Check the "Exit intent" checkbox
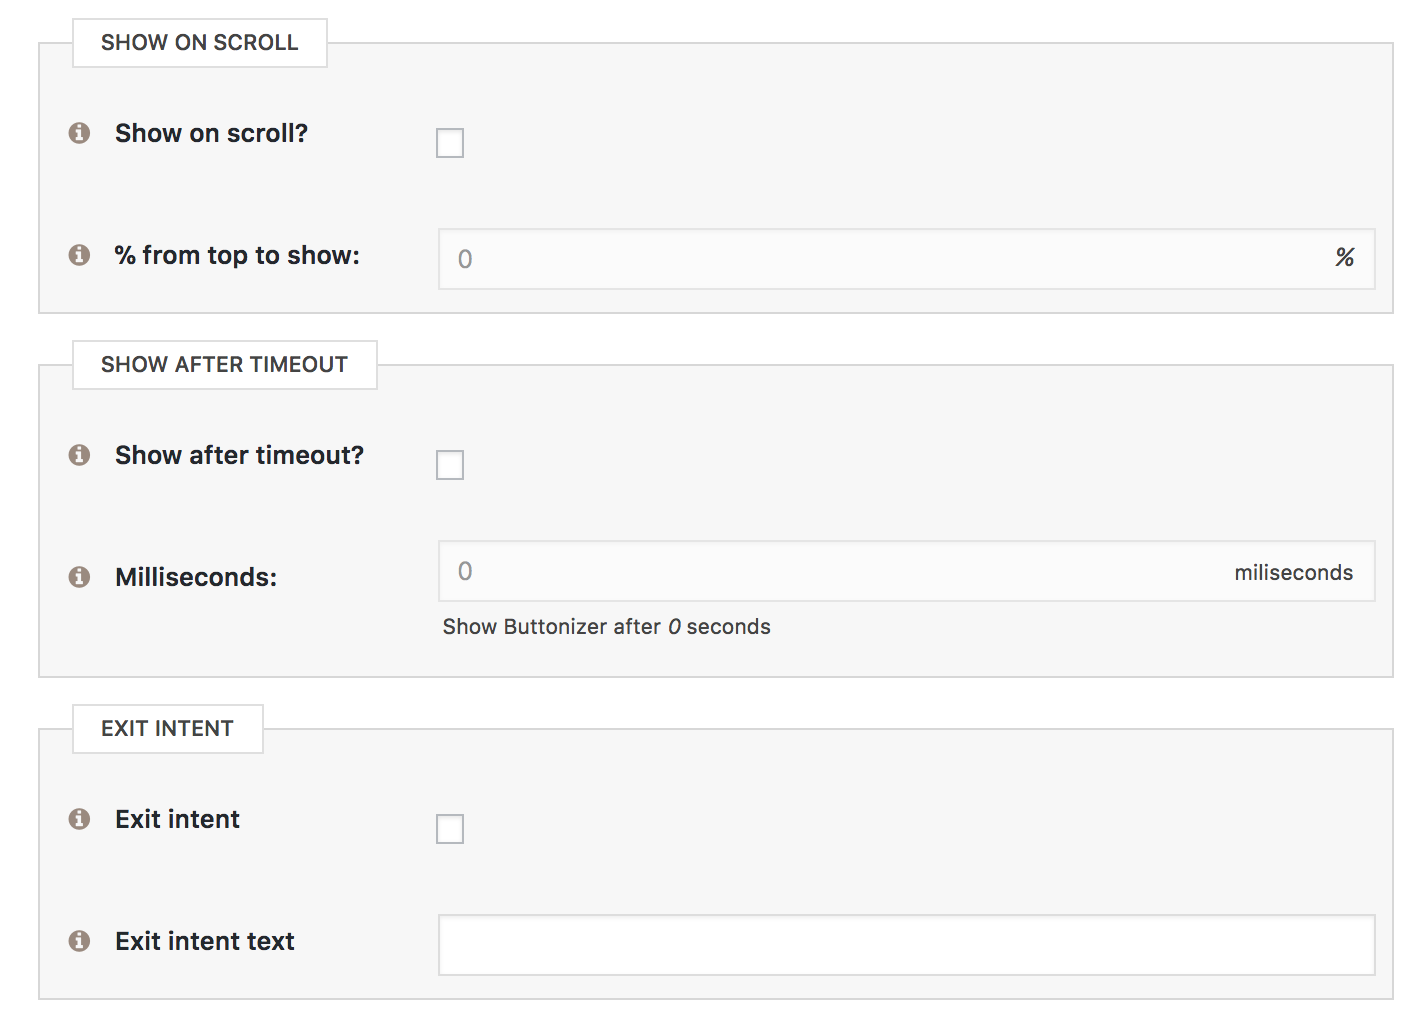Image resolution: width=1426 pixels, height=1034 pixels. click(x=450, y=829)
